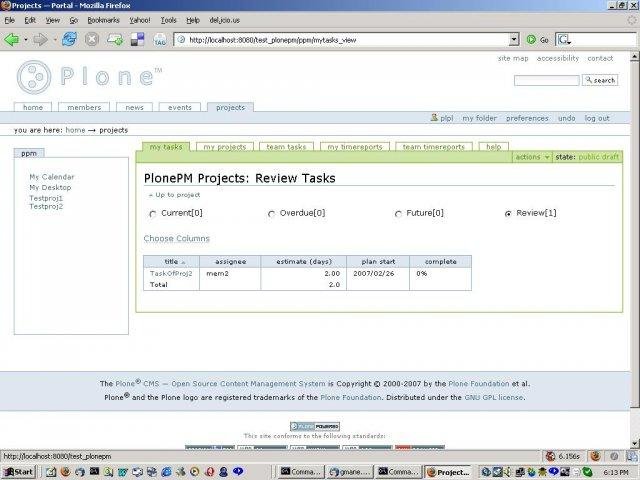
Task: Open Testproj2 in the sidebar
Action: pos(46,206)
